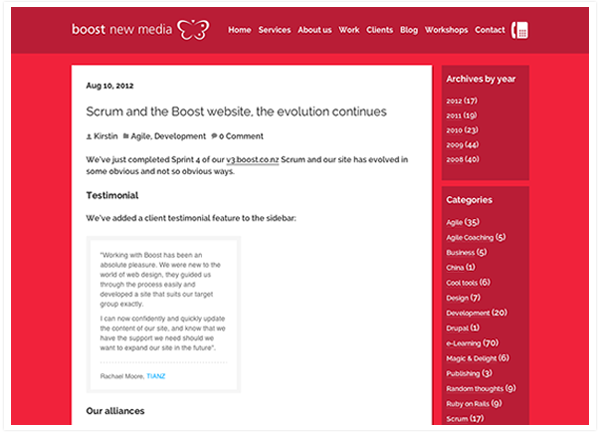Click the Testimonial subheading
The height and width of the screenshot is (433, 600).
tap(112, 195)
